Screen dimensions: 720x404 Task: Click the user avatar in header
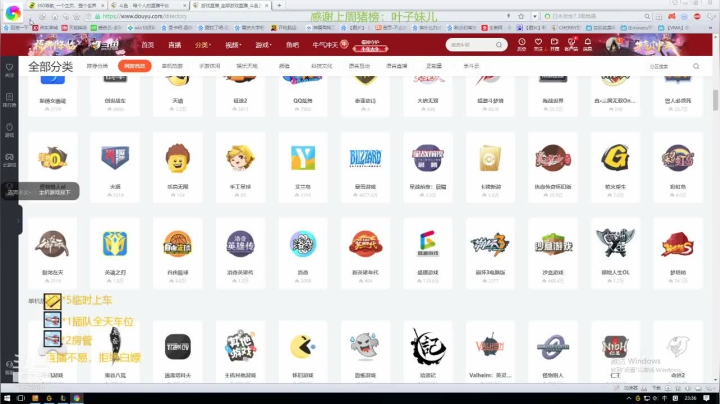613,45
